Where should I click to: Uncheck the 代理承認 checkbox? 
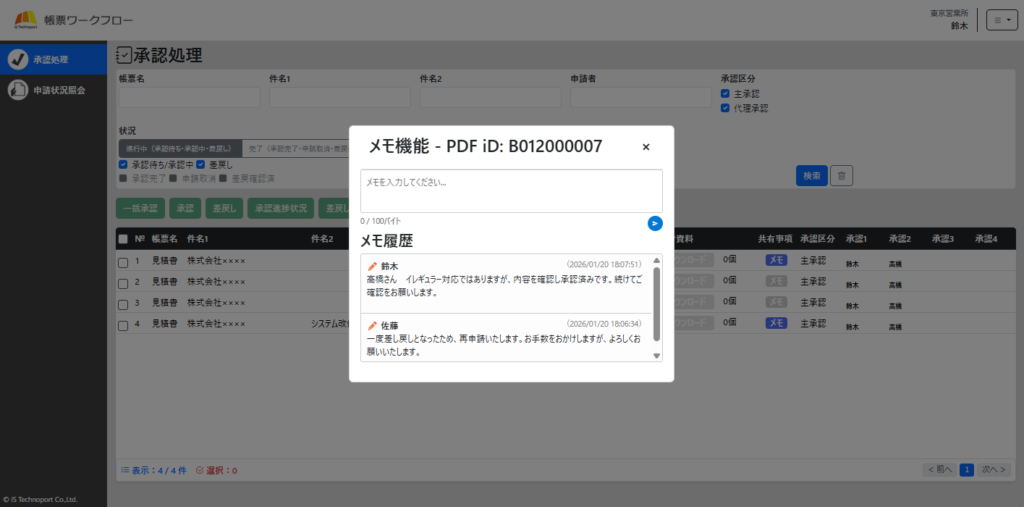coord(725,108)
